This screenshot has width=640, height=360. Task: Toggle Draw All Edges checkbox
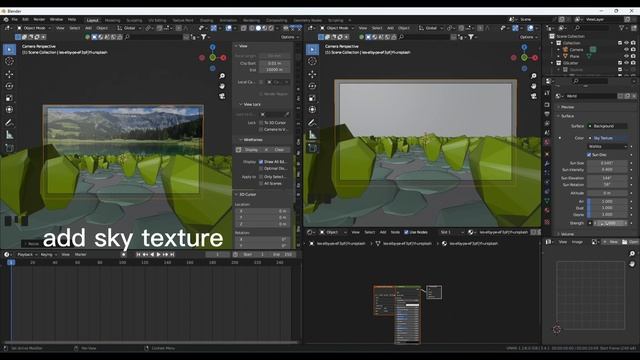point(261,162)
